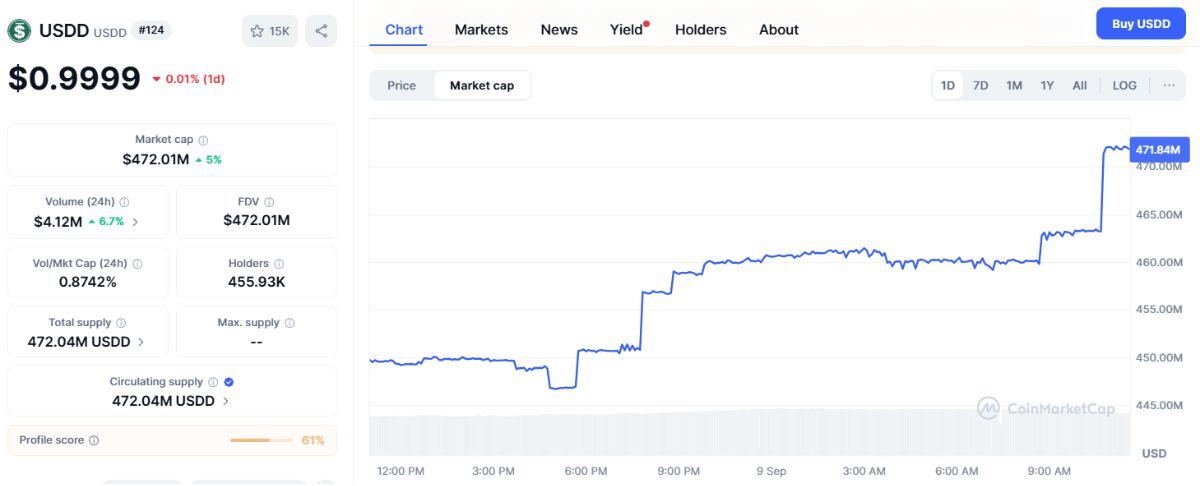This screenshot has height=486, width=1200.
Task: Click the 445.00M y-axis label
Action: pyautogui.click(x=1157, y=405)
